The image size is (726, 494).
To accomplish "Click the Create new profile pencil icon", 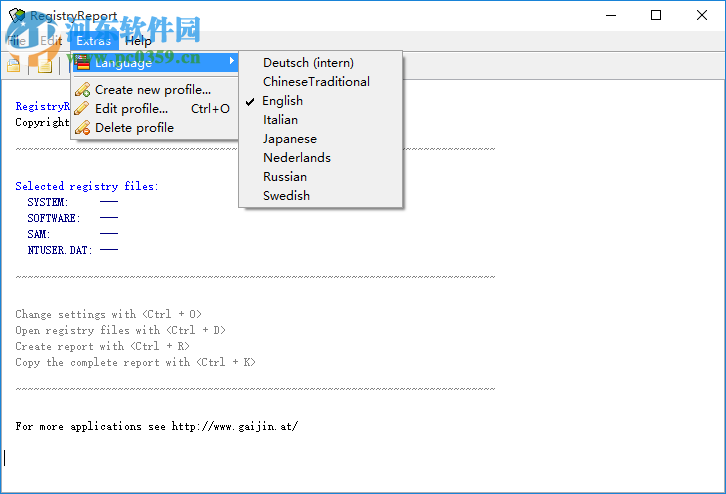I will point(82,89).
